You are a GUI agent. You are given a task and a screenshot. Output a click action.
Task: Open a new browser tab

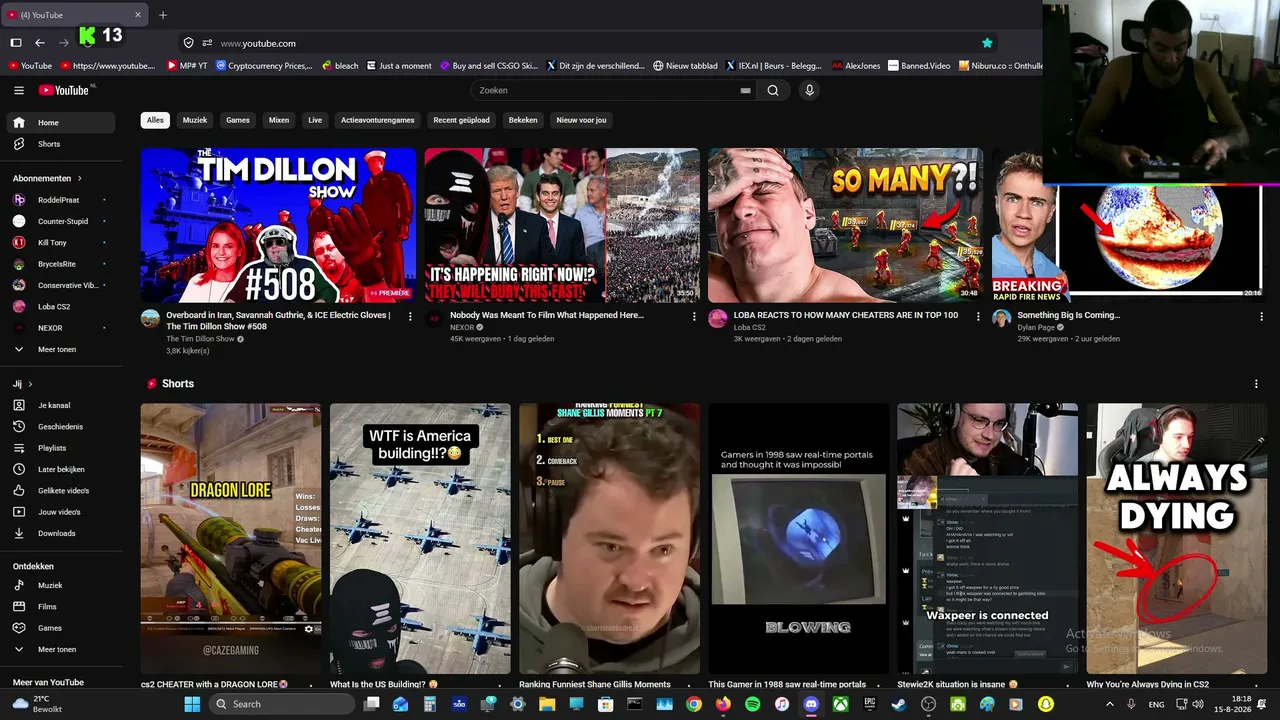point(163,15)
